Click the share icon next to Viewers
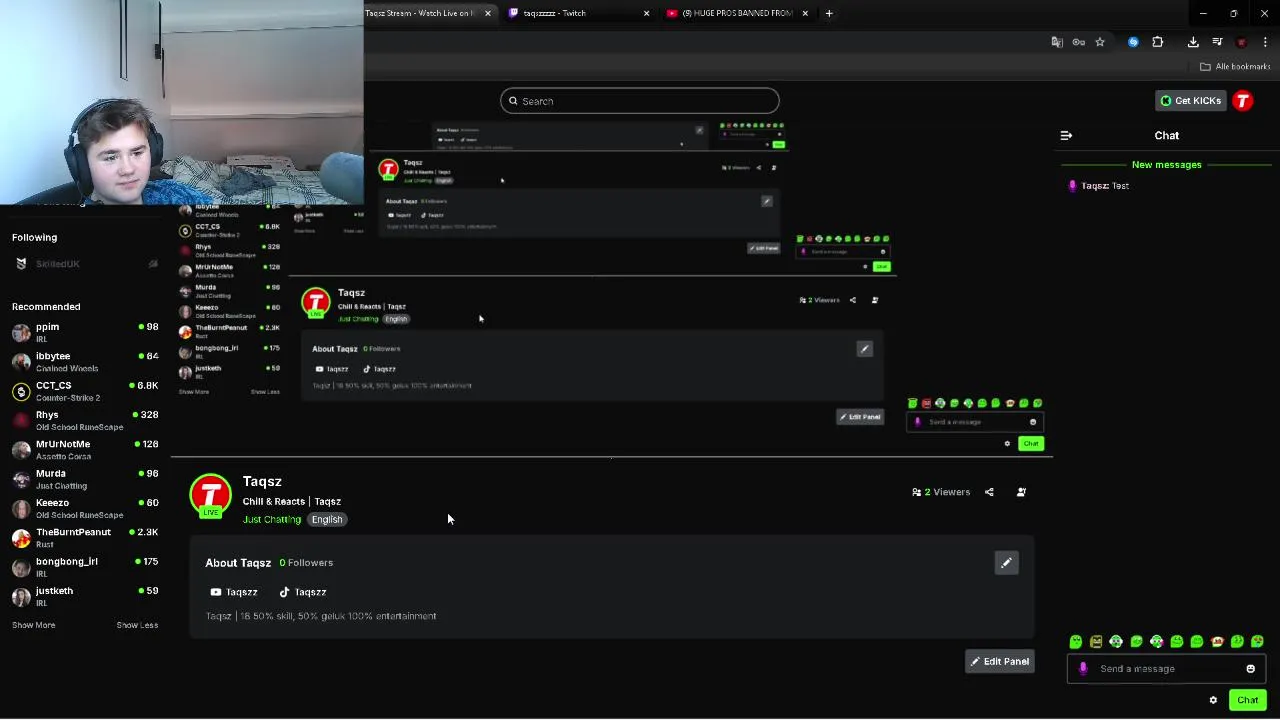Image resolution: width=1280 pixels, height=720 pixels. tap(989, 492)
